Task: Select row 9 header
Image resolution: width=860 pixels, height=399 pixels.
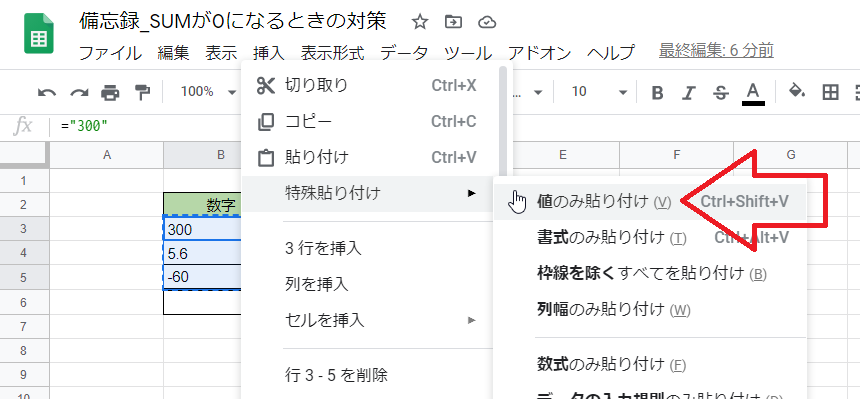Action: click(x=24, y=375)
